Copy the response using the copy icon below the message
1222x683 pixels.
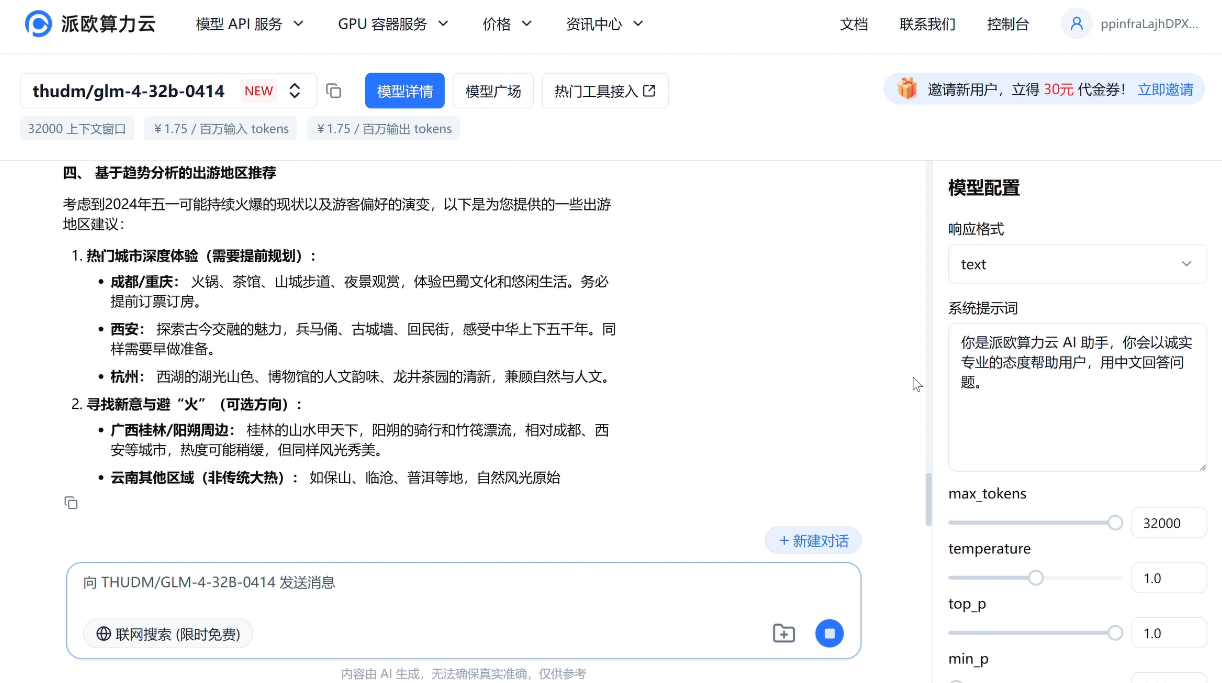point(71,502)
